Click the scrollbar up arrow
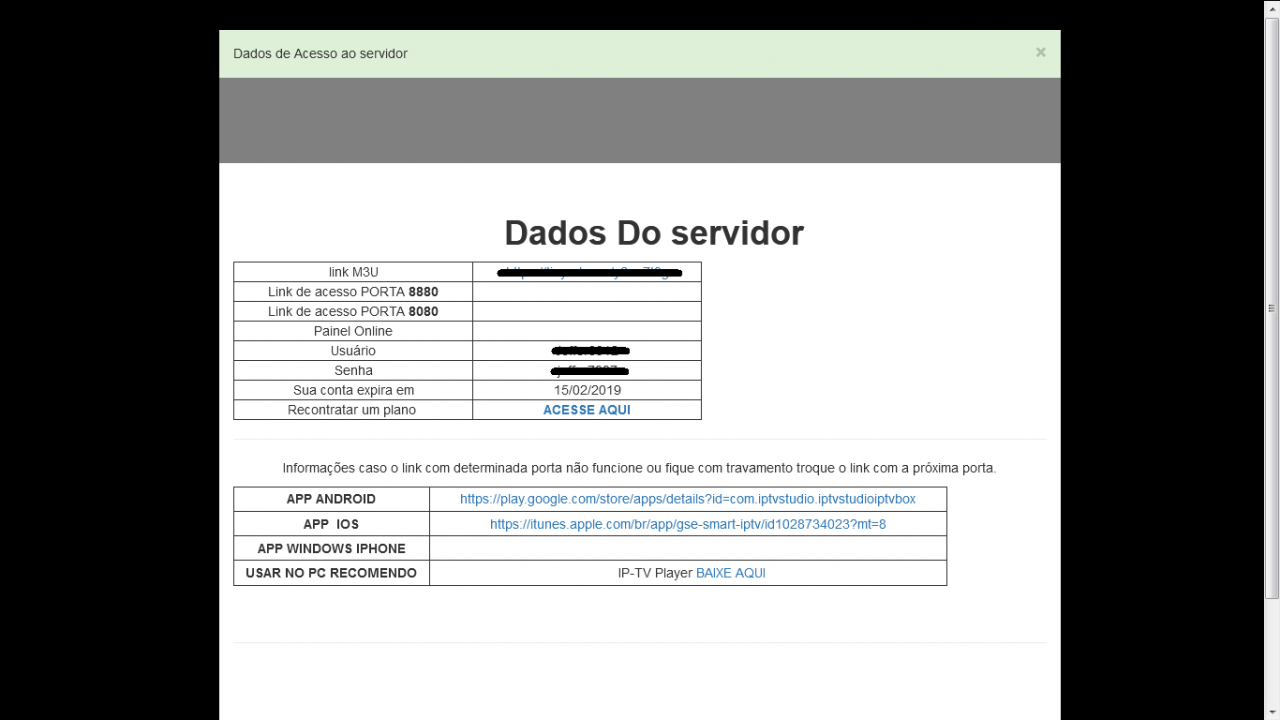This screenshot has width=1280, height=720. 1272,7
